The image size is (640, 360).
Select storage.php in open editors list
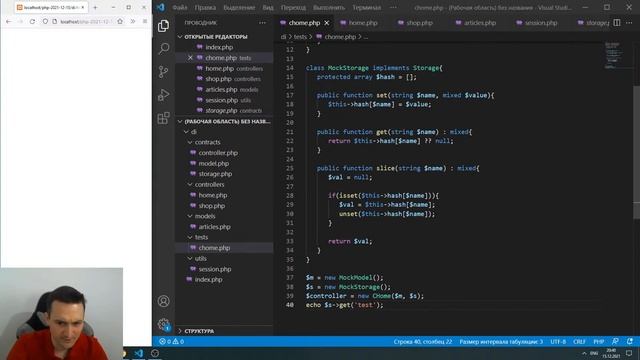coord(224,111)
